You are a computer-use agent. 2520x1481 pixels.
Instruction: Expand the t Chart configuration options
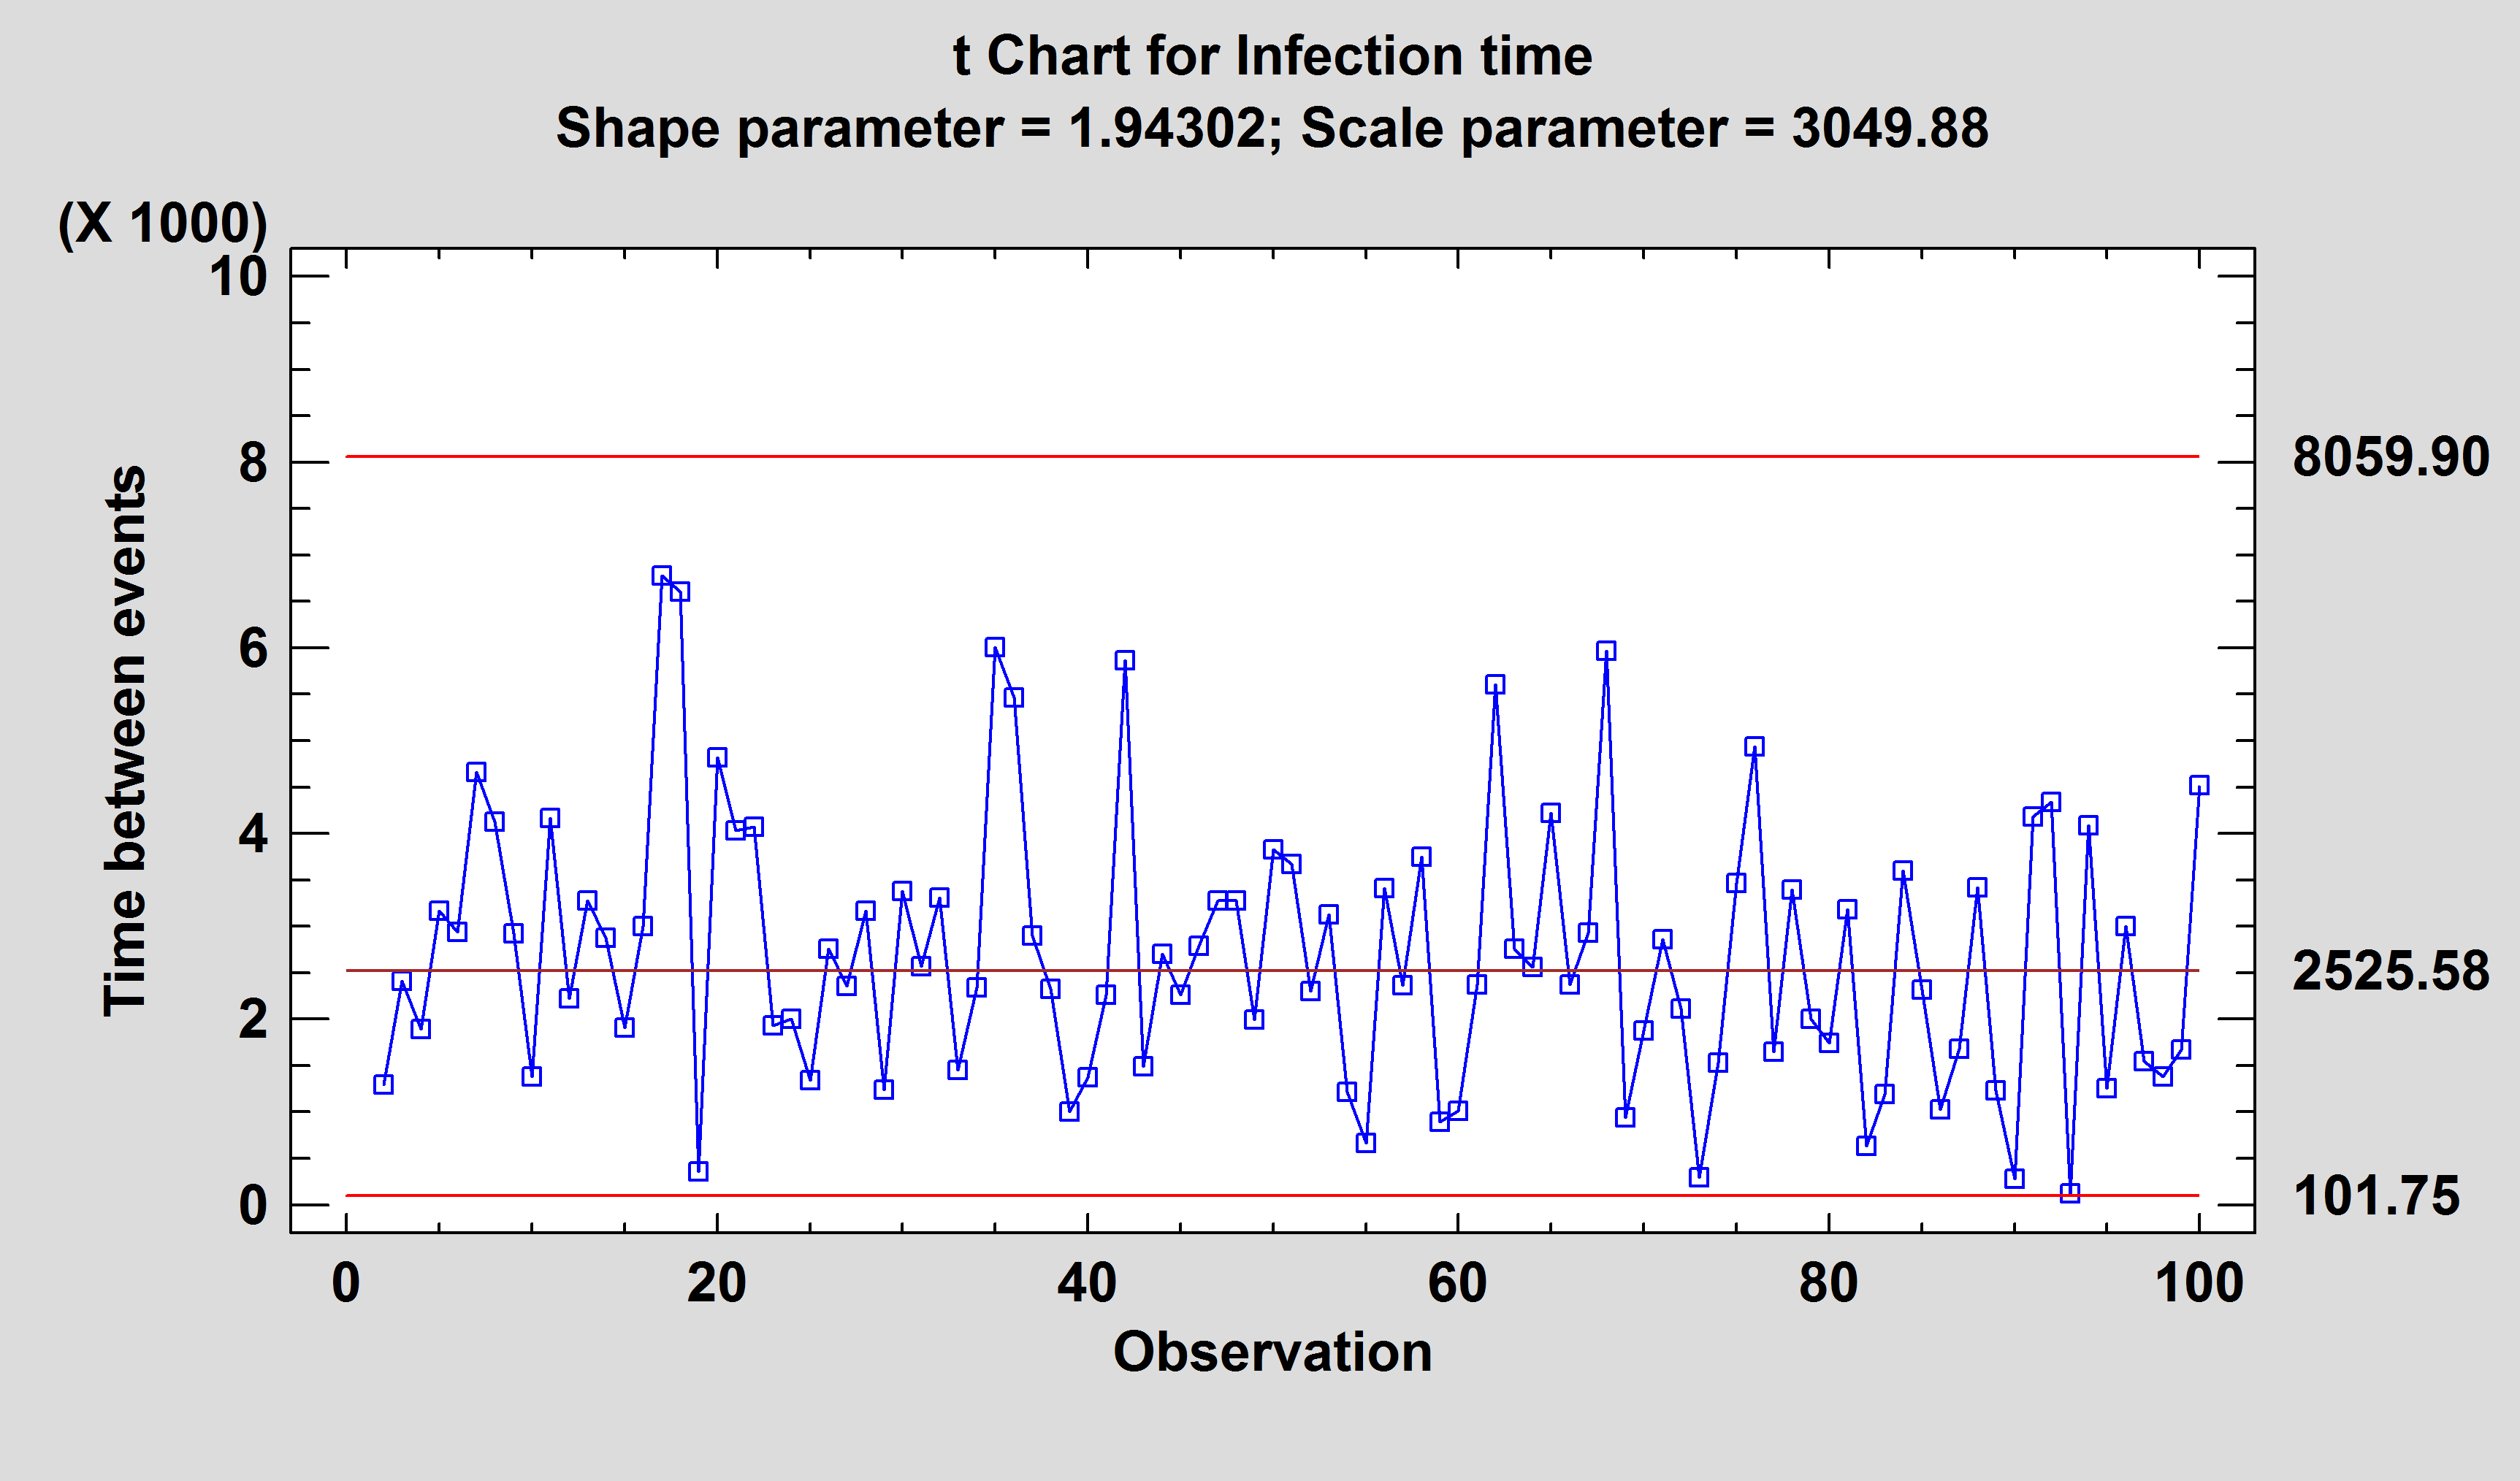(x=1259, y=53)
